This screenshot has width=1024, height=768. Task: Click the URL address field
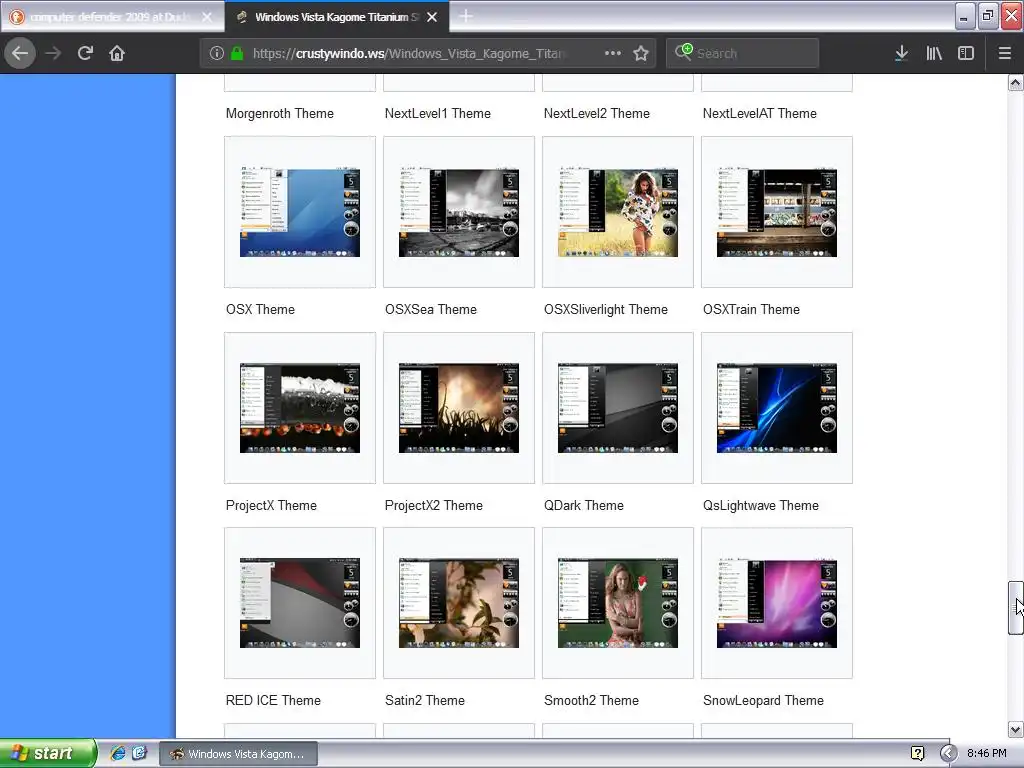coord(411,53)
